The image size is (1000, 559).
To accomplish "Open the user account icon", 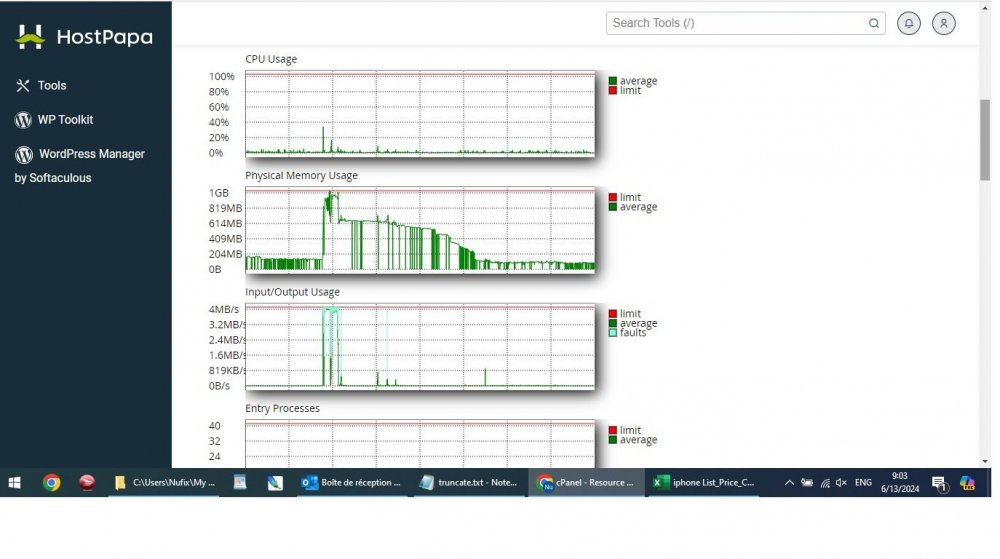I will (943, 24).
